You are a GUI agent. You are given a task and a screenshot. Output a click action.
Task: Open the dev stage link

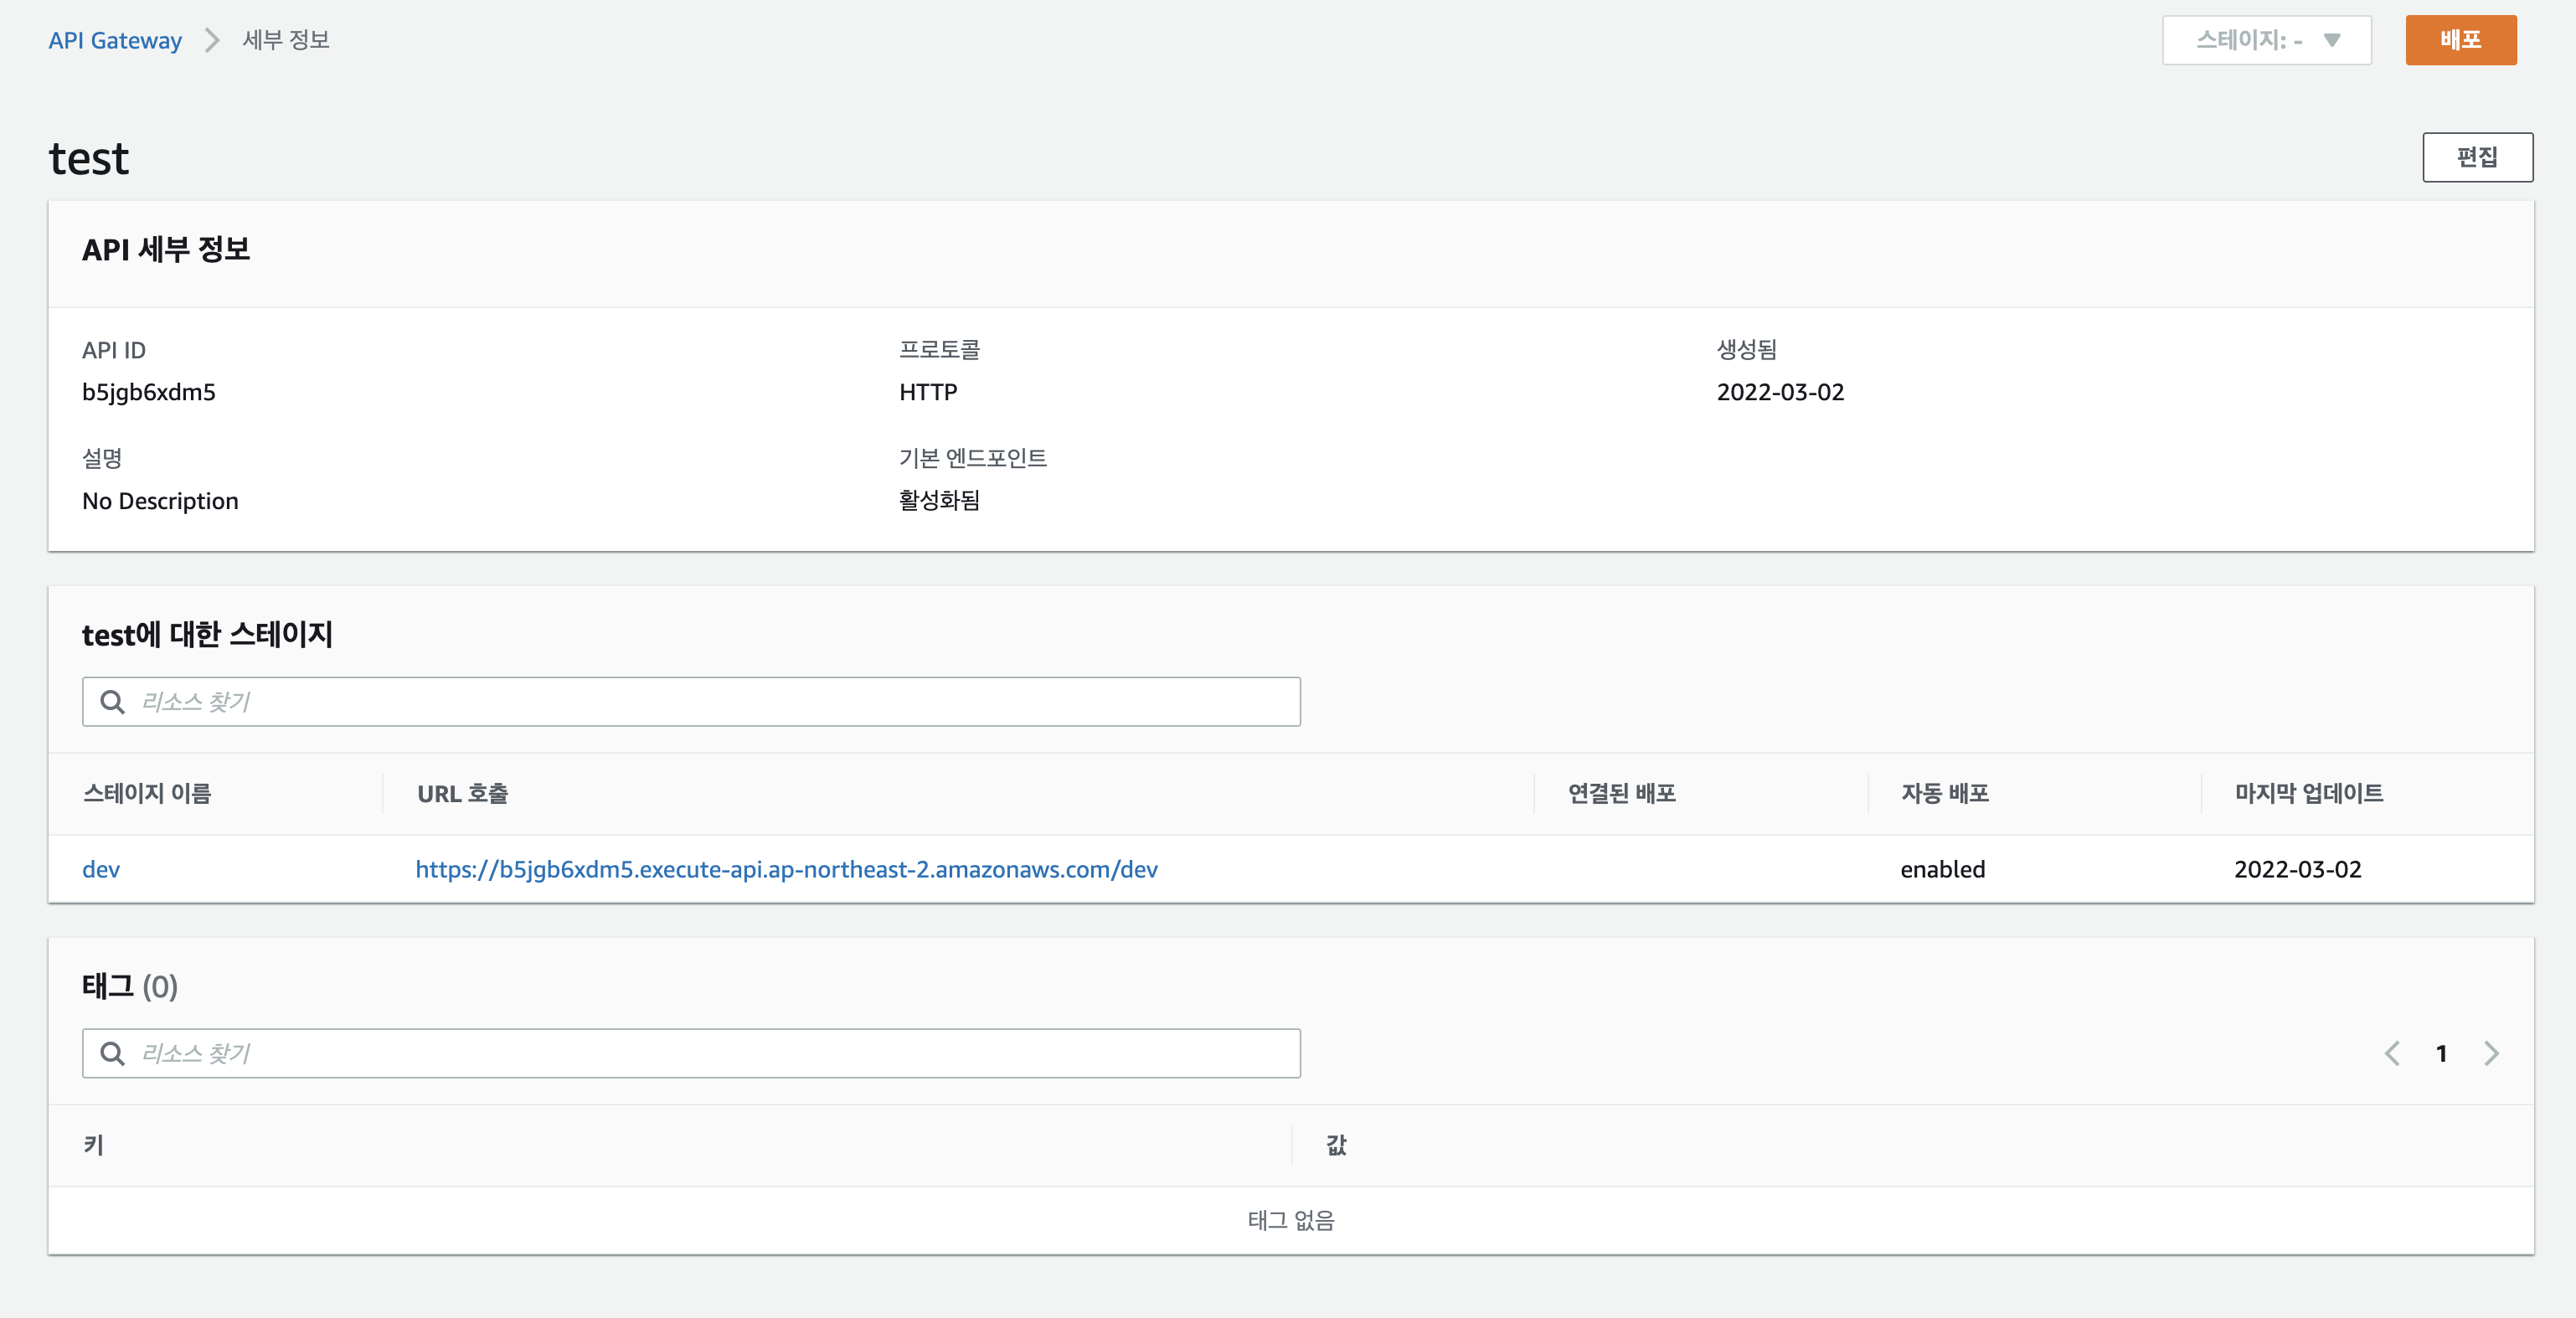[x=100, y=869]
